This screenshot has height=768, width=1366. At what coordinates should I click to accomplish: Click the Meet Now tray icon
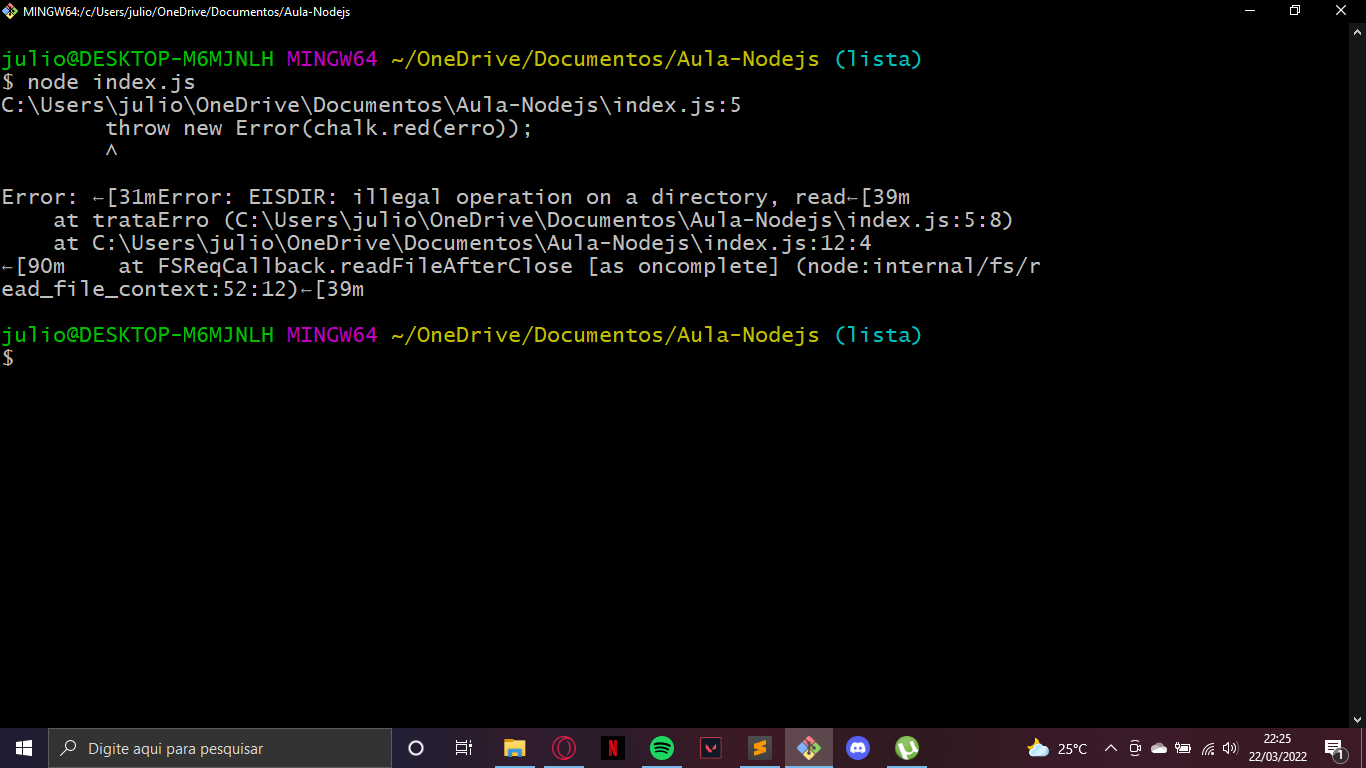(x=1135, y=748)
